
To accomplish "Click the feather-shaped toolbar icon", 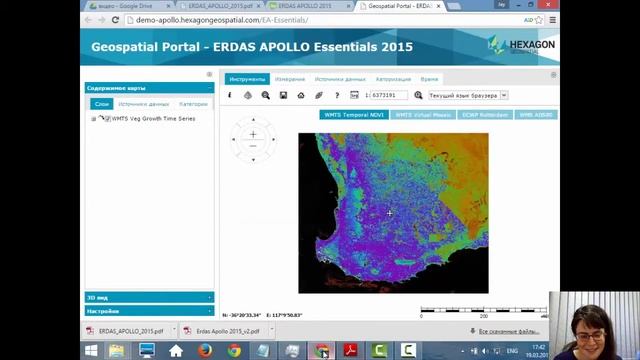I will (x=319, y=95).
